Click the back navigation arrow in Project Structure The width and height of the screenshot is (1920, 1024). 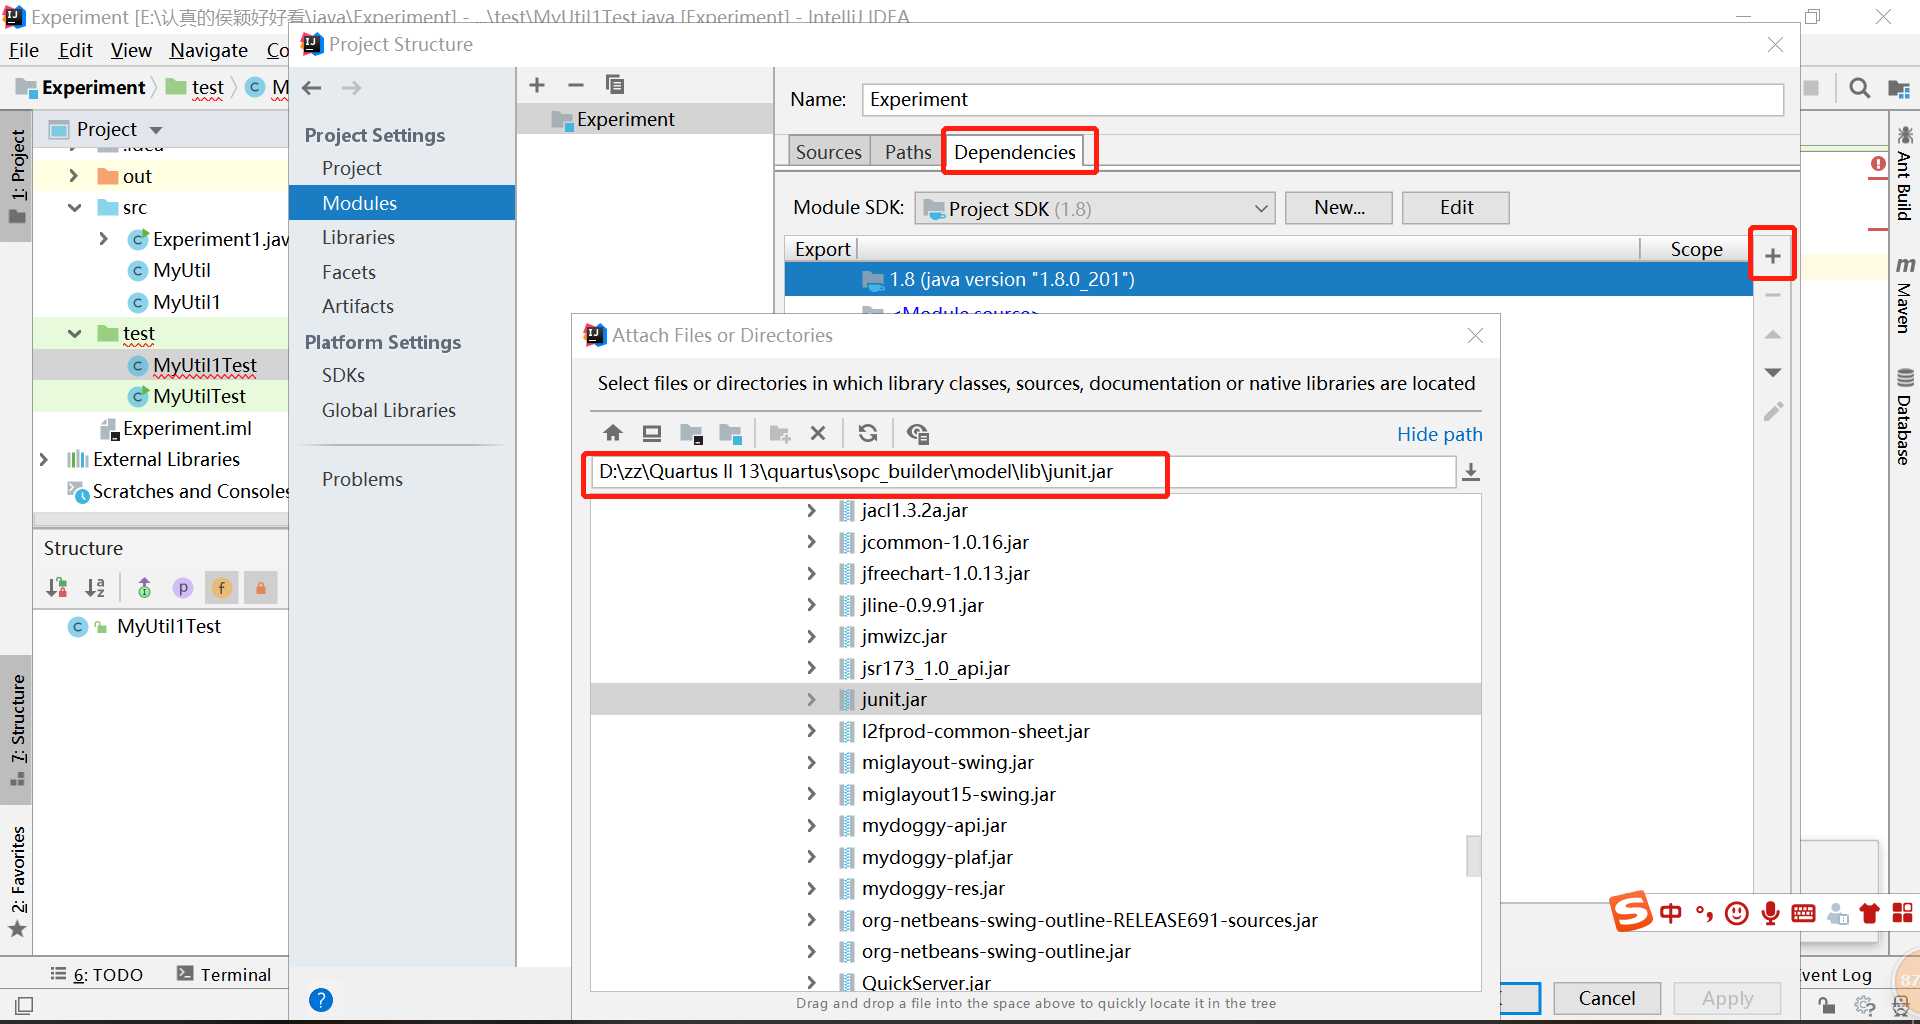tap(312, 88)
